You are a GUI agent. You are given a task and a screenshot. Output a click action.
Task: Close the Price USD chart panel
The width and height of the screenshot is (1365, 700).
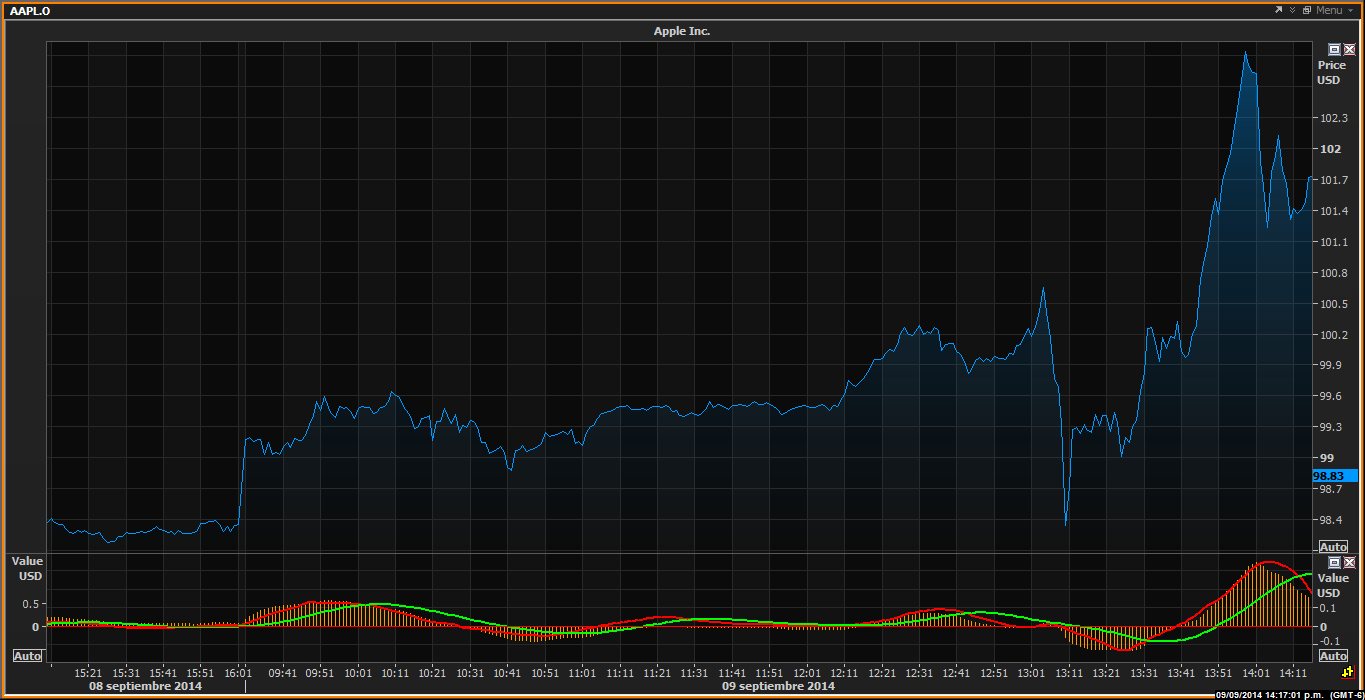tap(1349, 49)
